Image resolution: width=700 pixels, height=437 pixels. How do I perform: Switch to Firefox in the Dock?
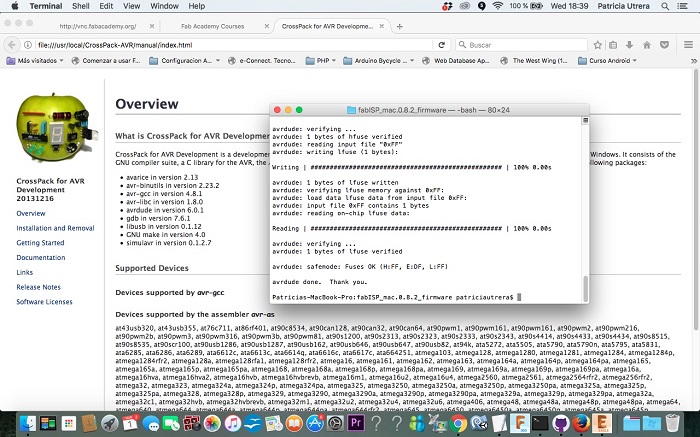581,423
